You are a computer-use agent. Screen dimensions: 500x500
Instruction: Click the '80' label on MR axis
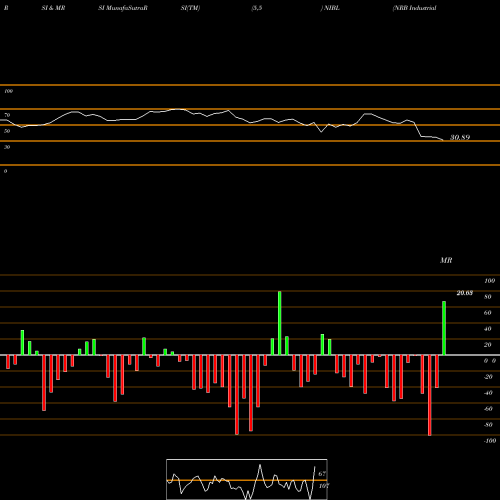coord(488,297)
